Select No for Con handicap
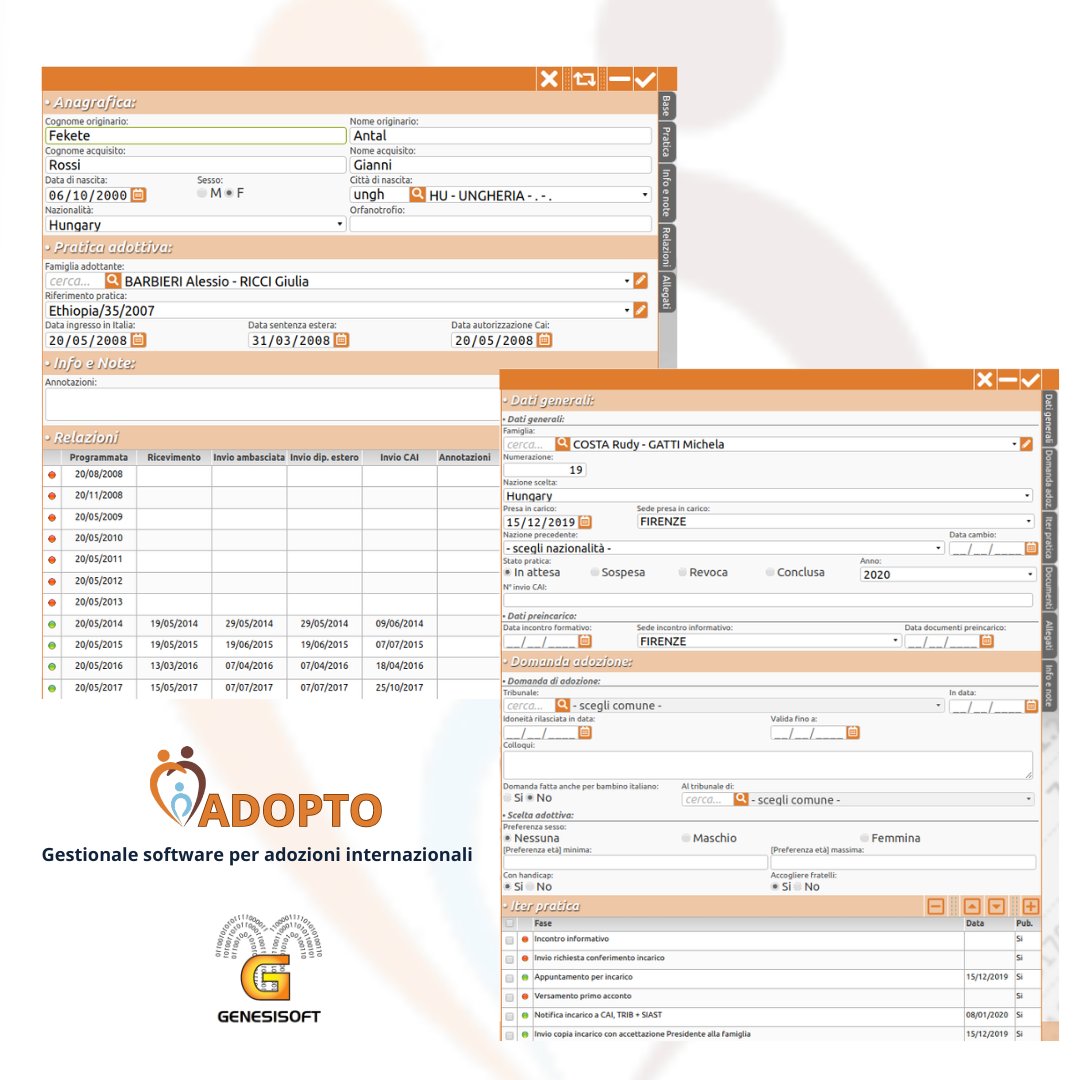 pyautogui.click(x=530, y=887)
